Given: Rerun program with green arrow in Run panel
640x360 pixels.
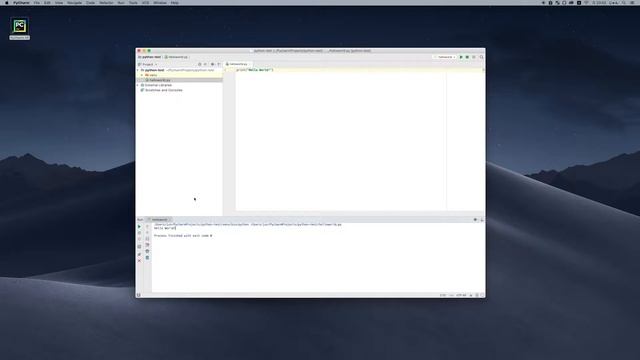Looking at the screenshot, I should (x=139, y=227).
